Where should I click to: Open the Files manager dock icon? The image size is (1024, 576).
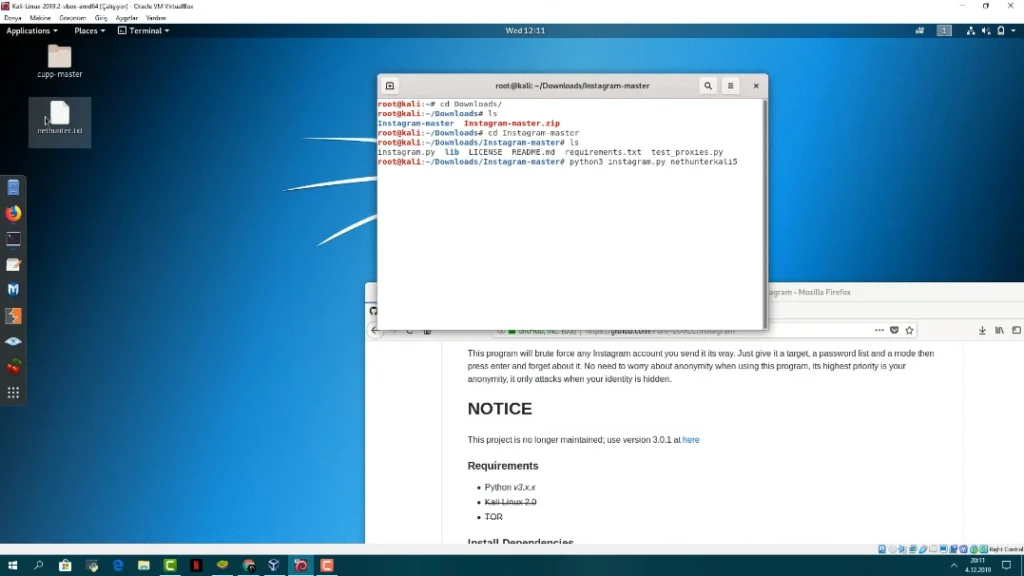(13, 187)
